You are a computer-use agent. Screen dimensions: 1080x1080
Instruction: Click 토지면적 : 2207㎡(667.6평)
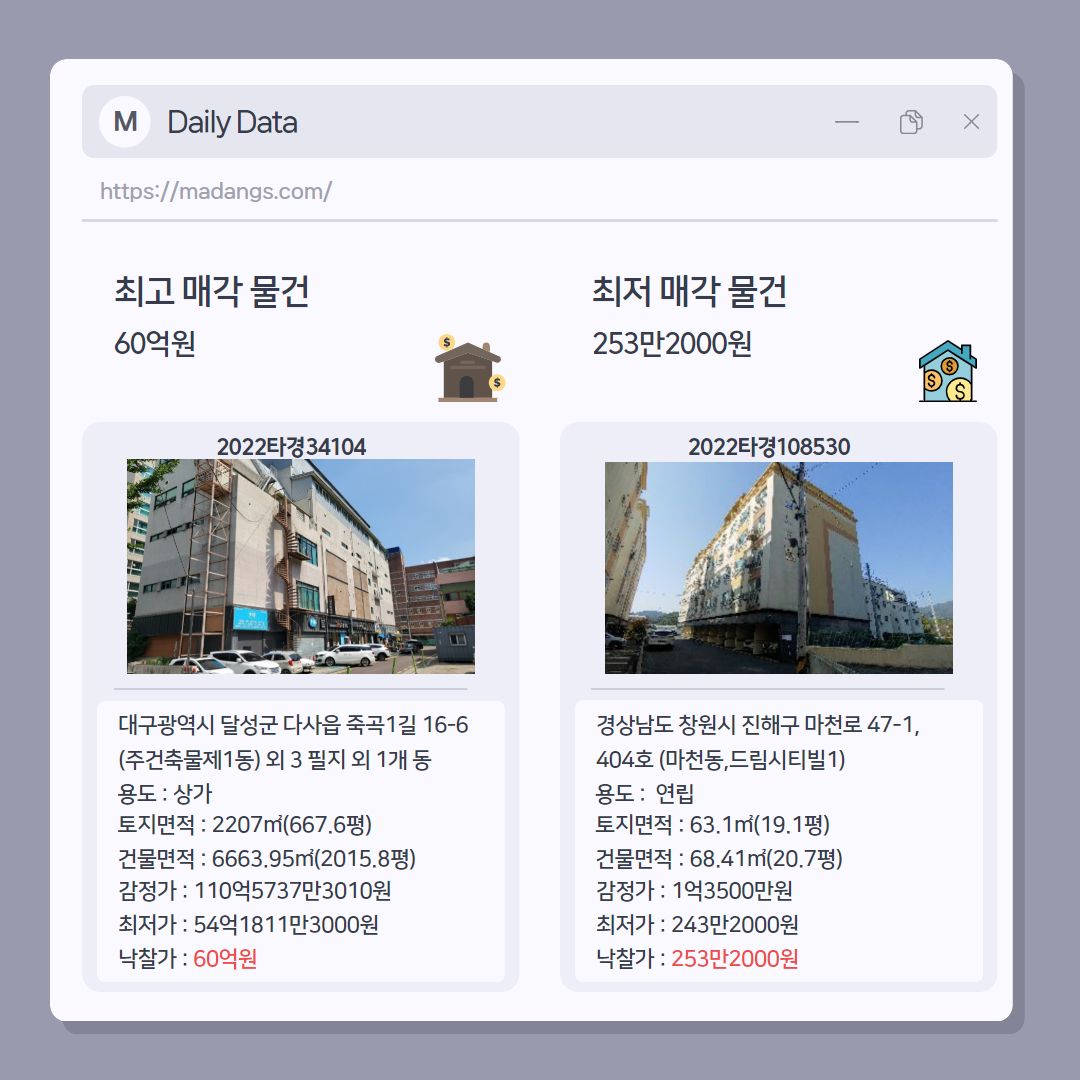pos(245,824)
